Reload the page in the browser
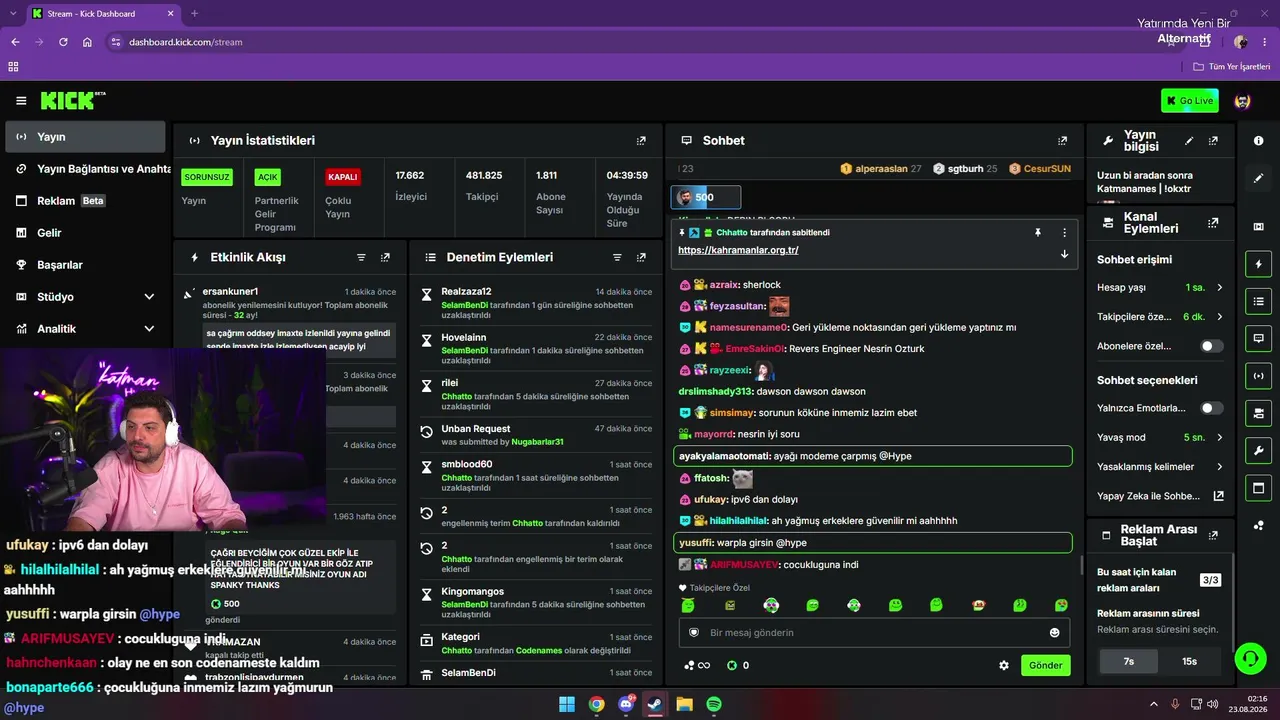1280x720 pixels. pos(63,42)
